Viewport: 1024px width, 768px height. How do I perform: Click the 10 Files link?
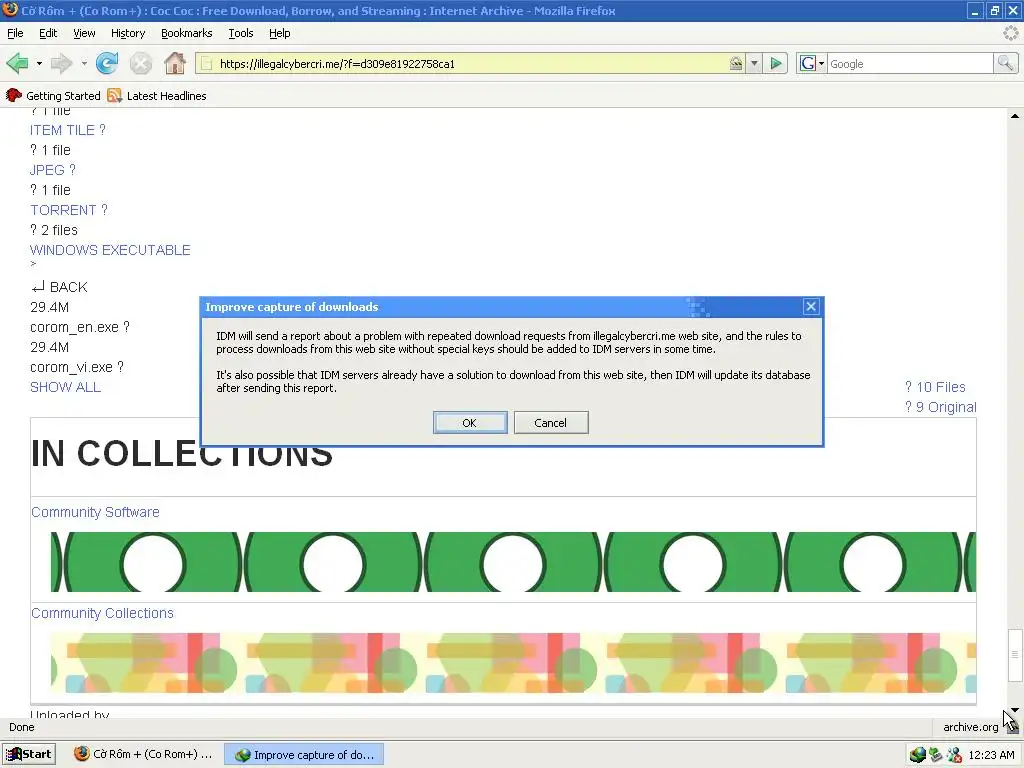(935, 387)
